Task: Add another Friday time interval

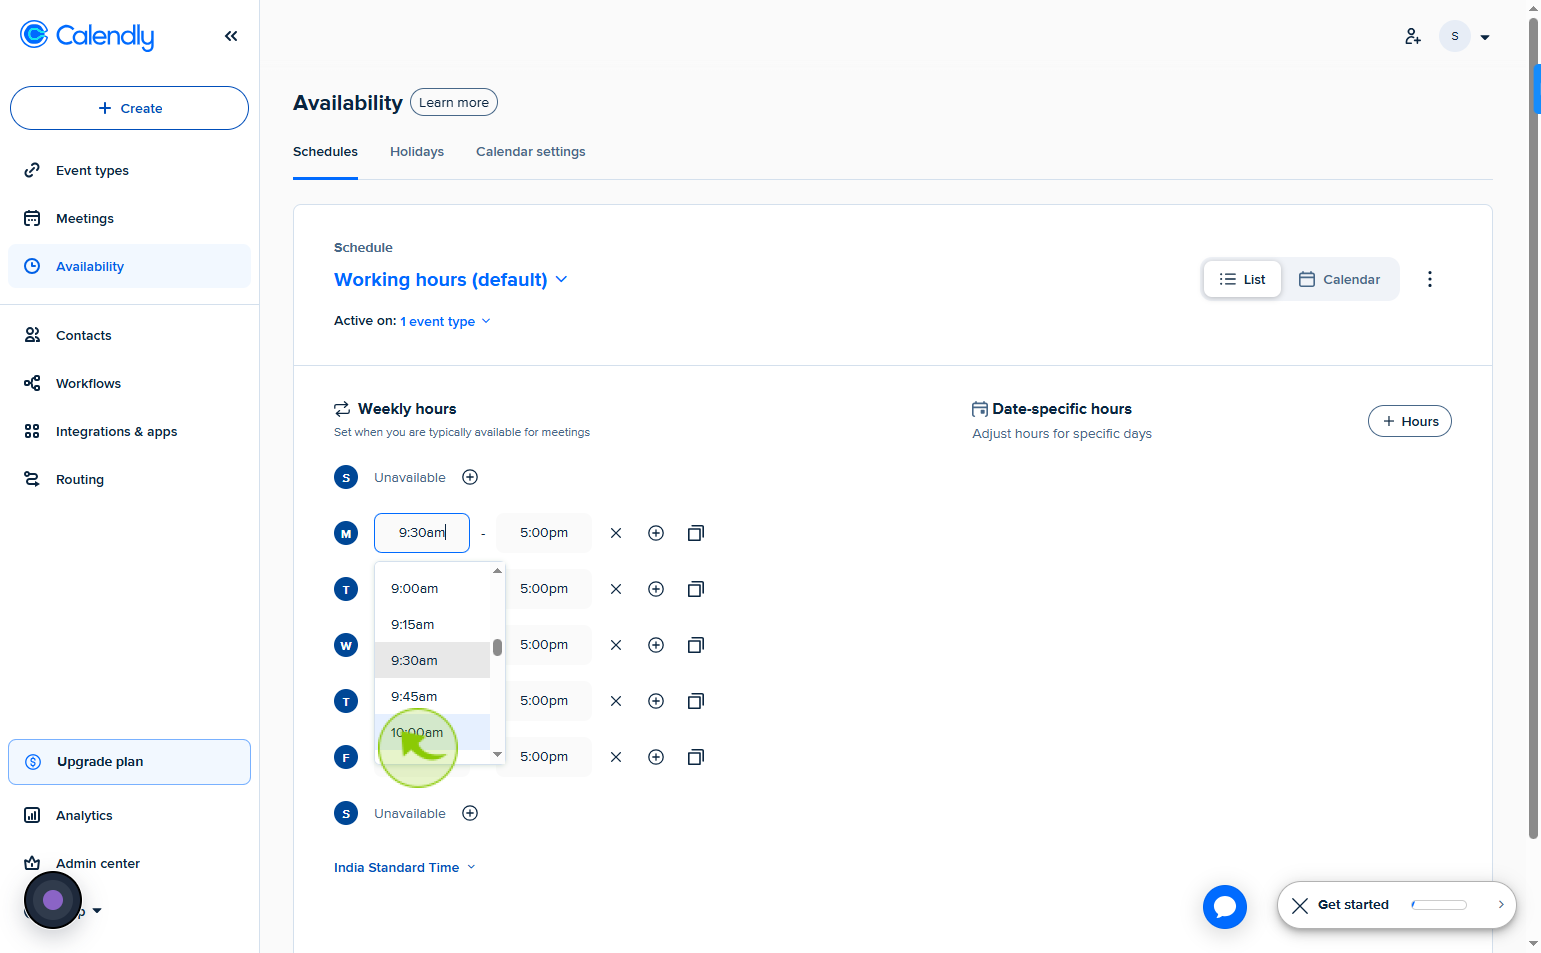Action: [x=656, y=757]
